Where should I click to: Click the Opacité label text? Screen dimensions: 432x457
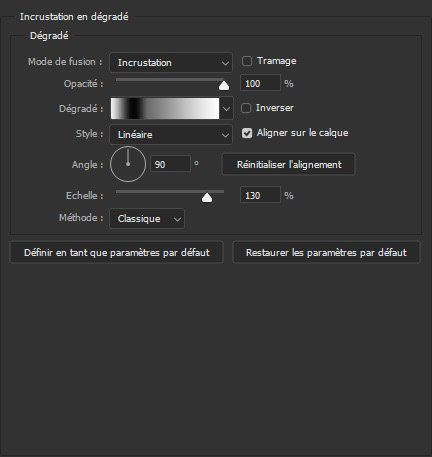click(83, 83)
